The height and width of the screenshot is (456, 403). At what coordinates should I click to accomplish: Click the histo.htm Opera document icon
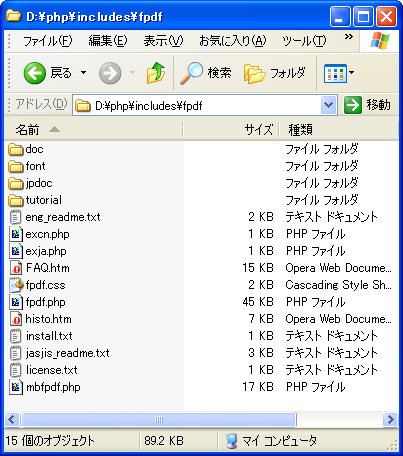point(16,319)
